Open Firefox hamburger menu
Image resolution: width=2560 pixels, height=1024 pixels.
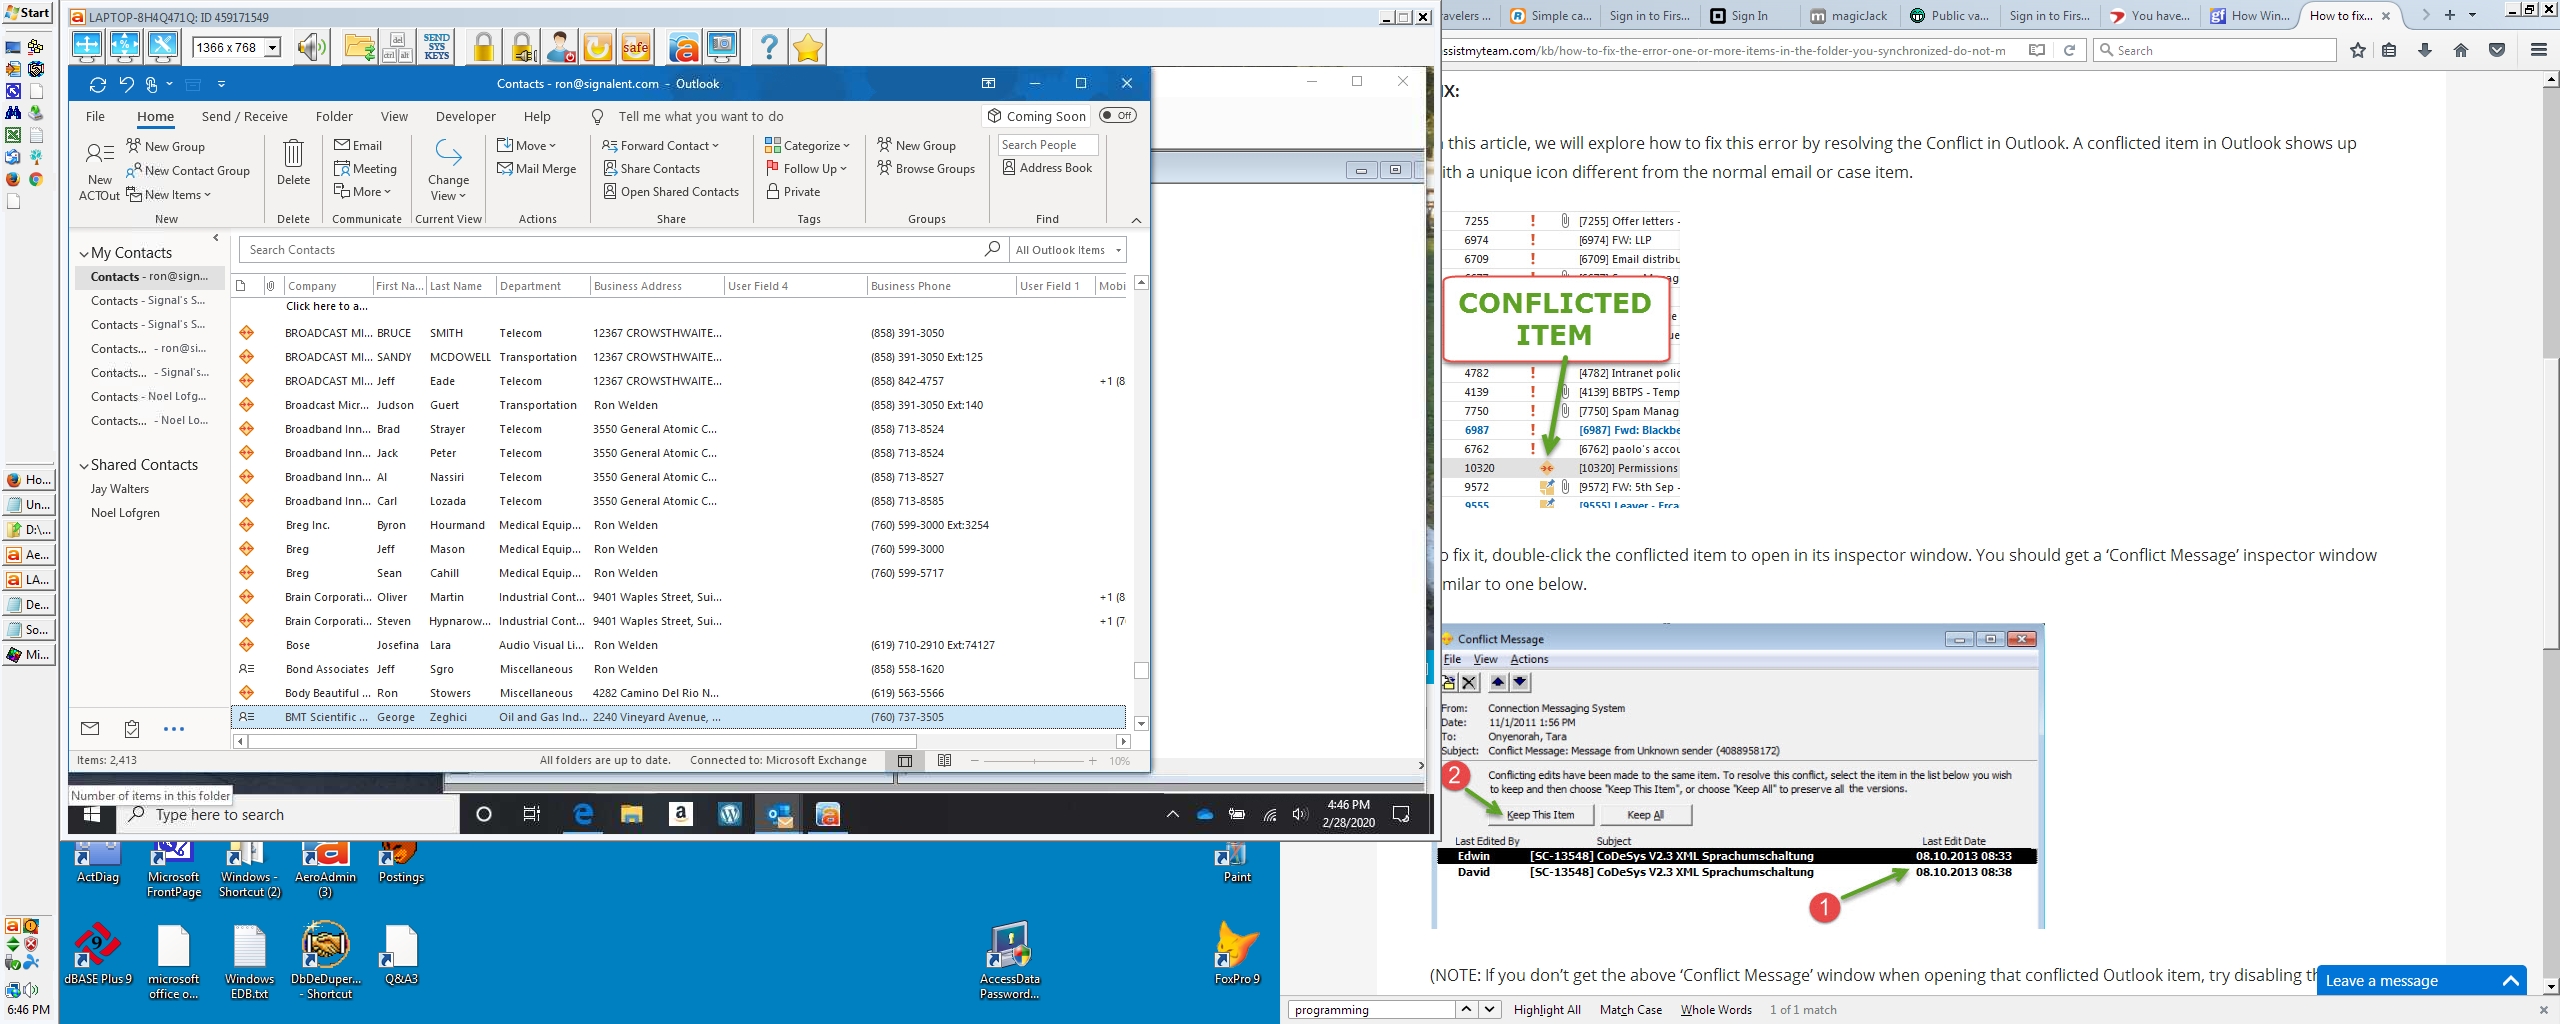pyautogui.click(x=2538, y=50)
